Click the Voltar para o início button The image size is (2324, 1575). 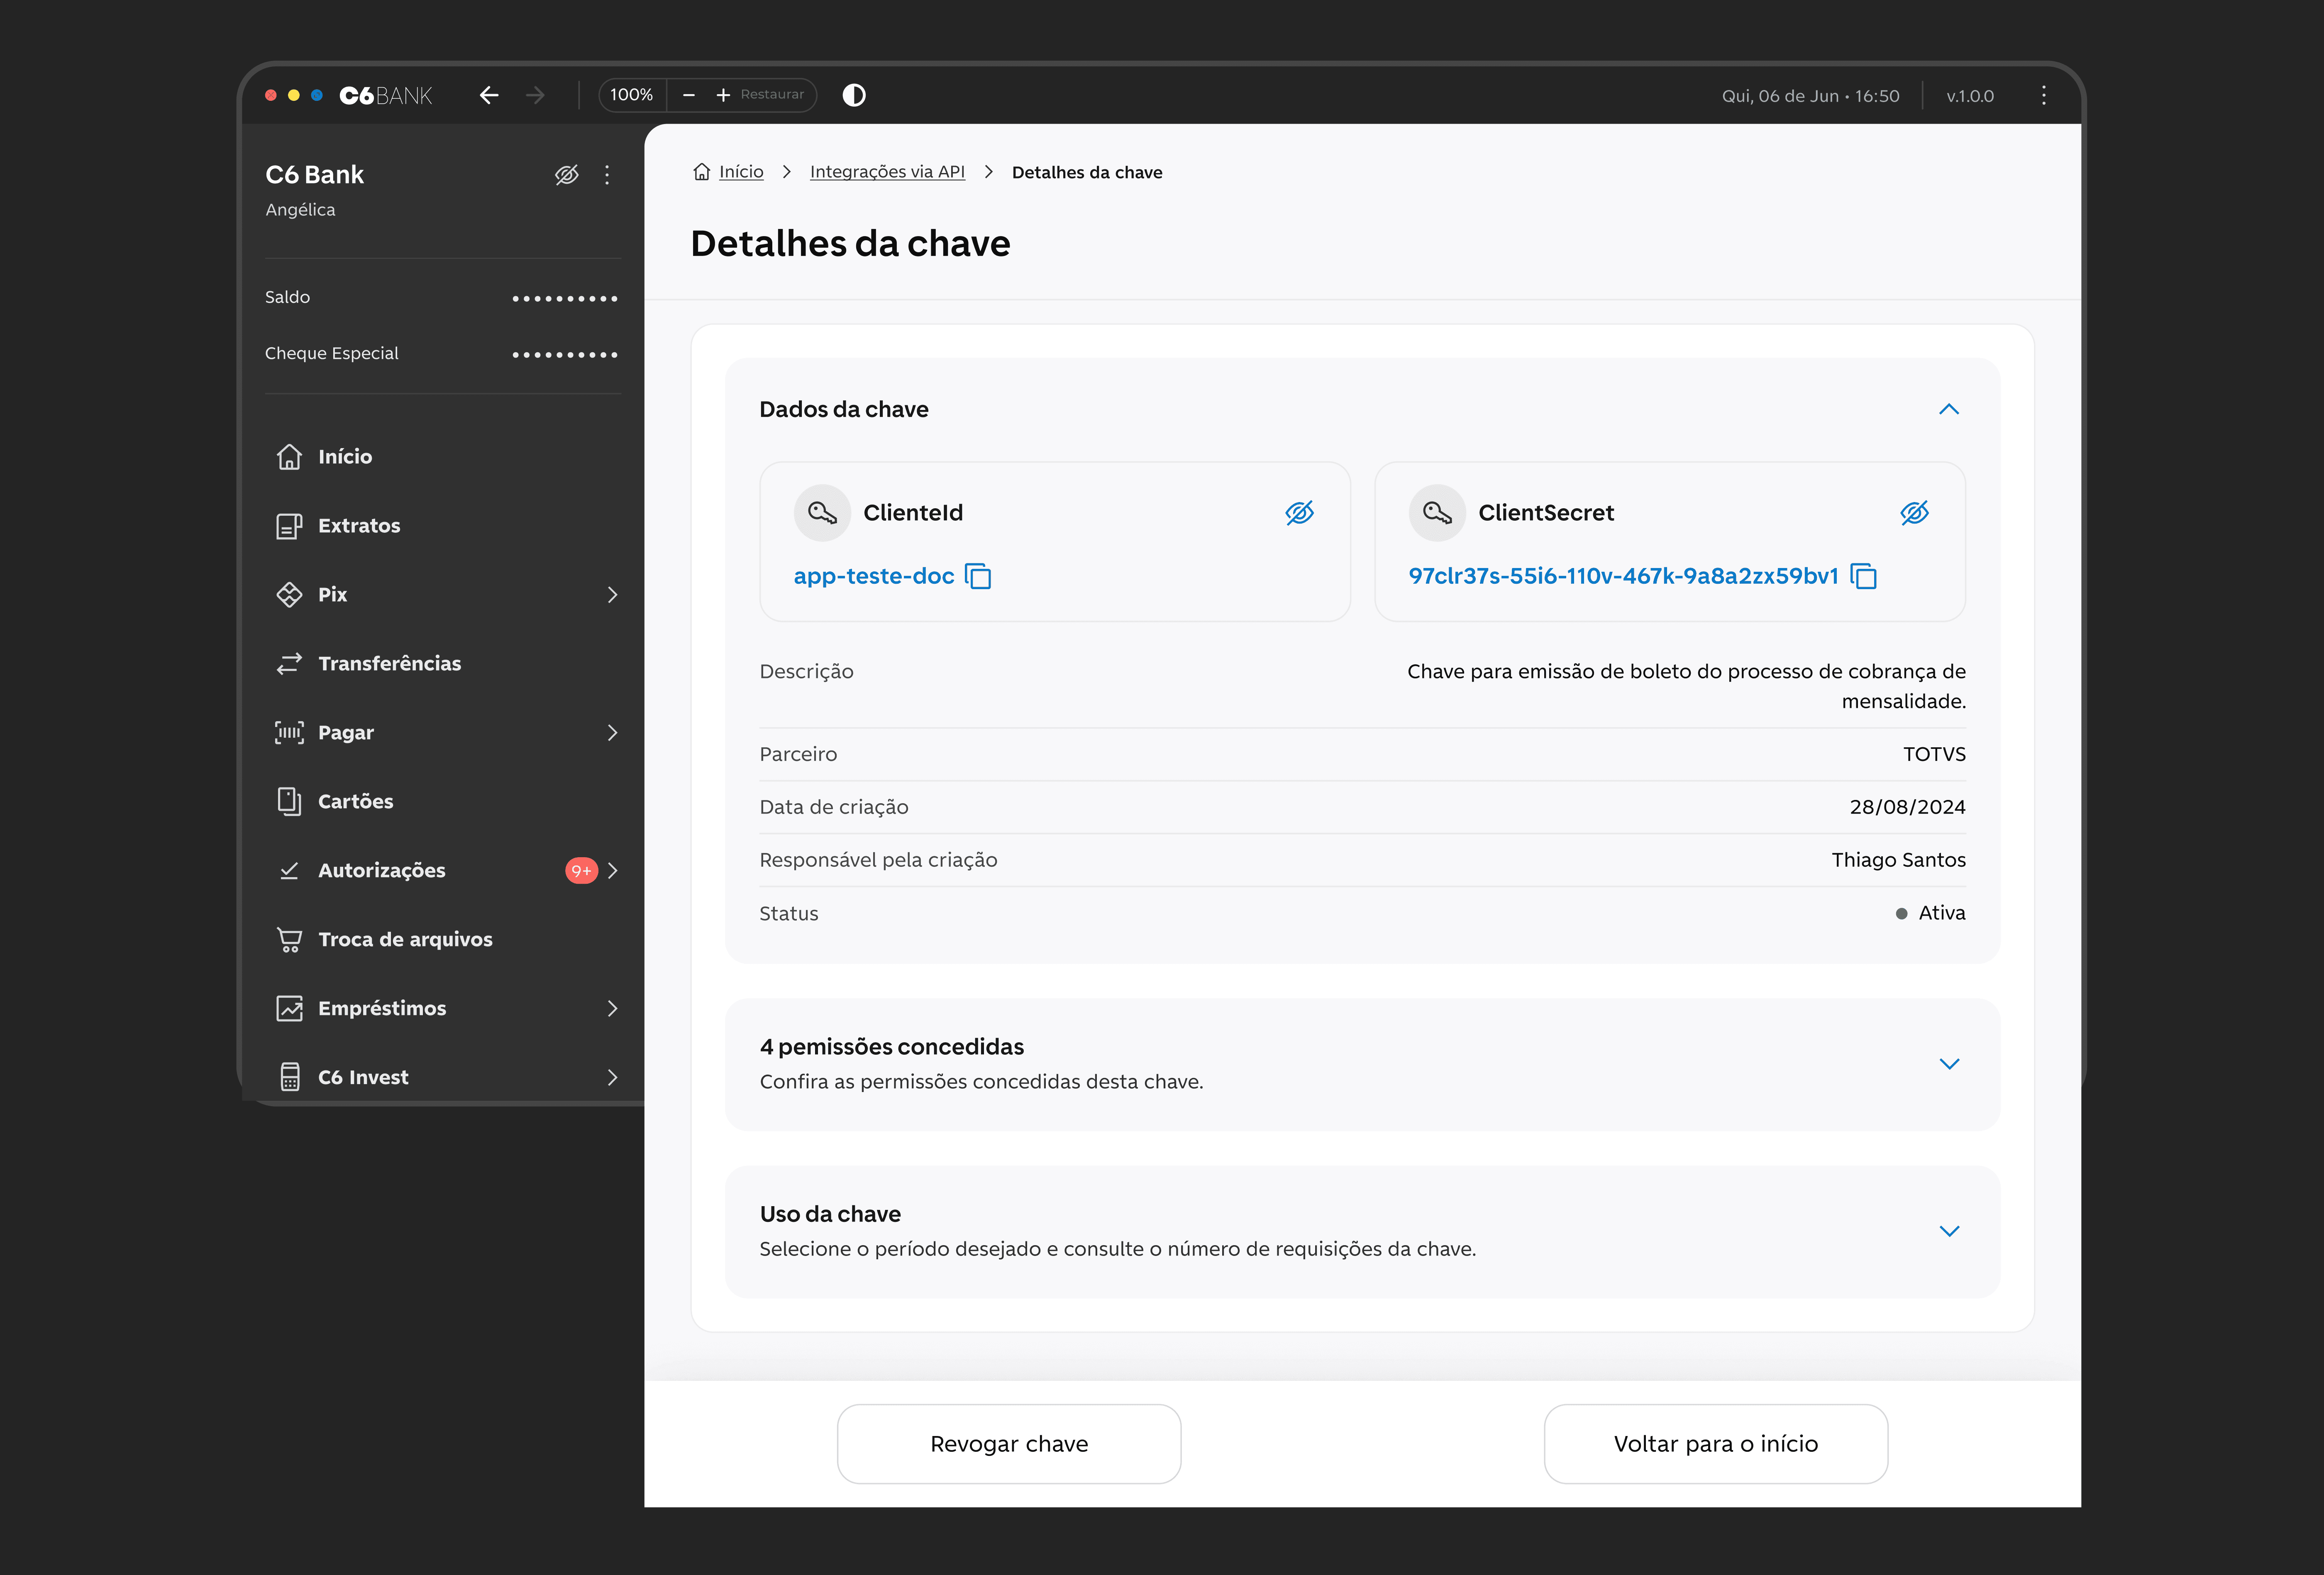point(1716,1444)
